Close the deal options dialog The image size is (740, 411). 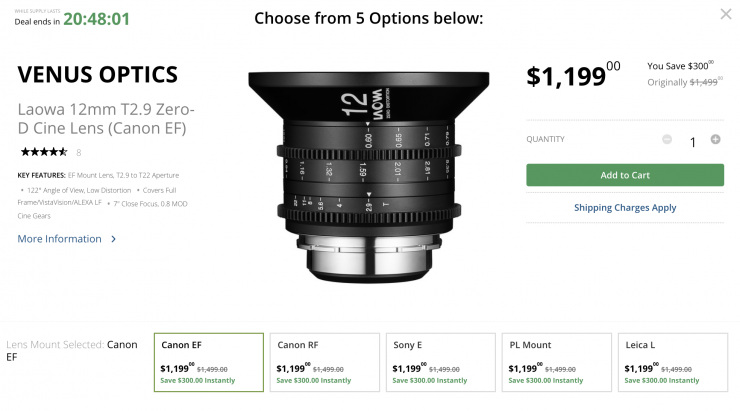coord(726,14)
